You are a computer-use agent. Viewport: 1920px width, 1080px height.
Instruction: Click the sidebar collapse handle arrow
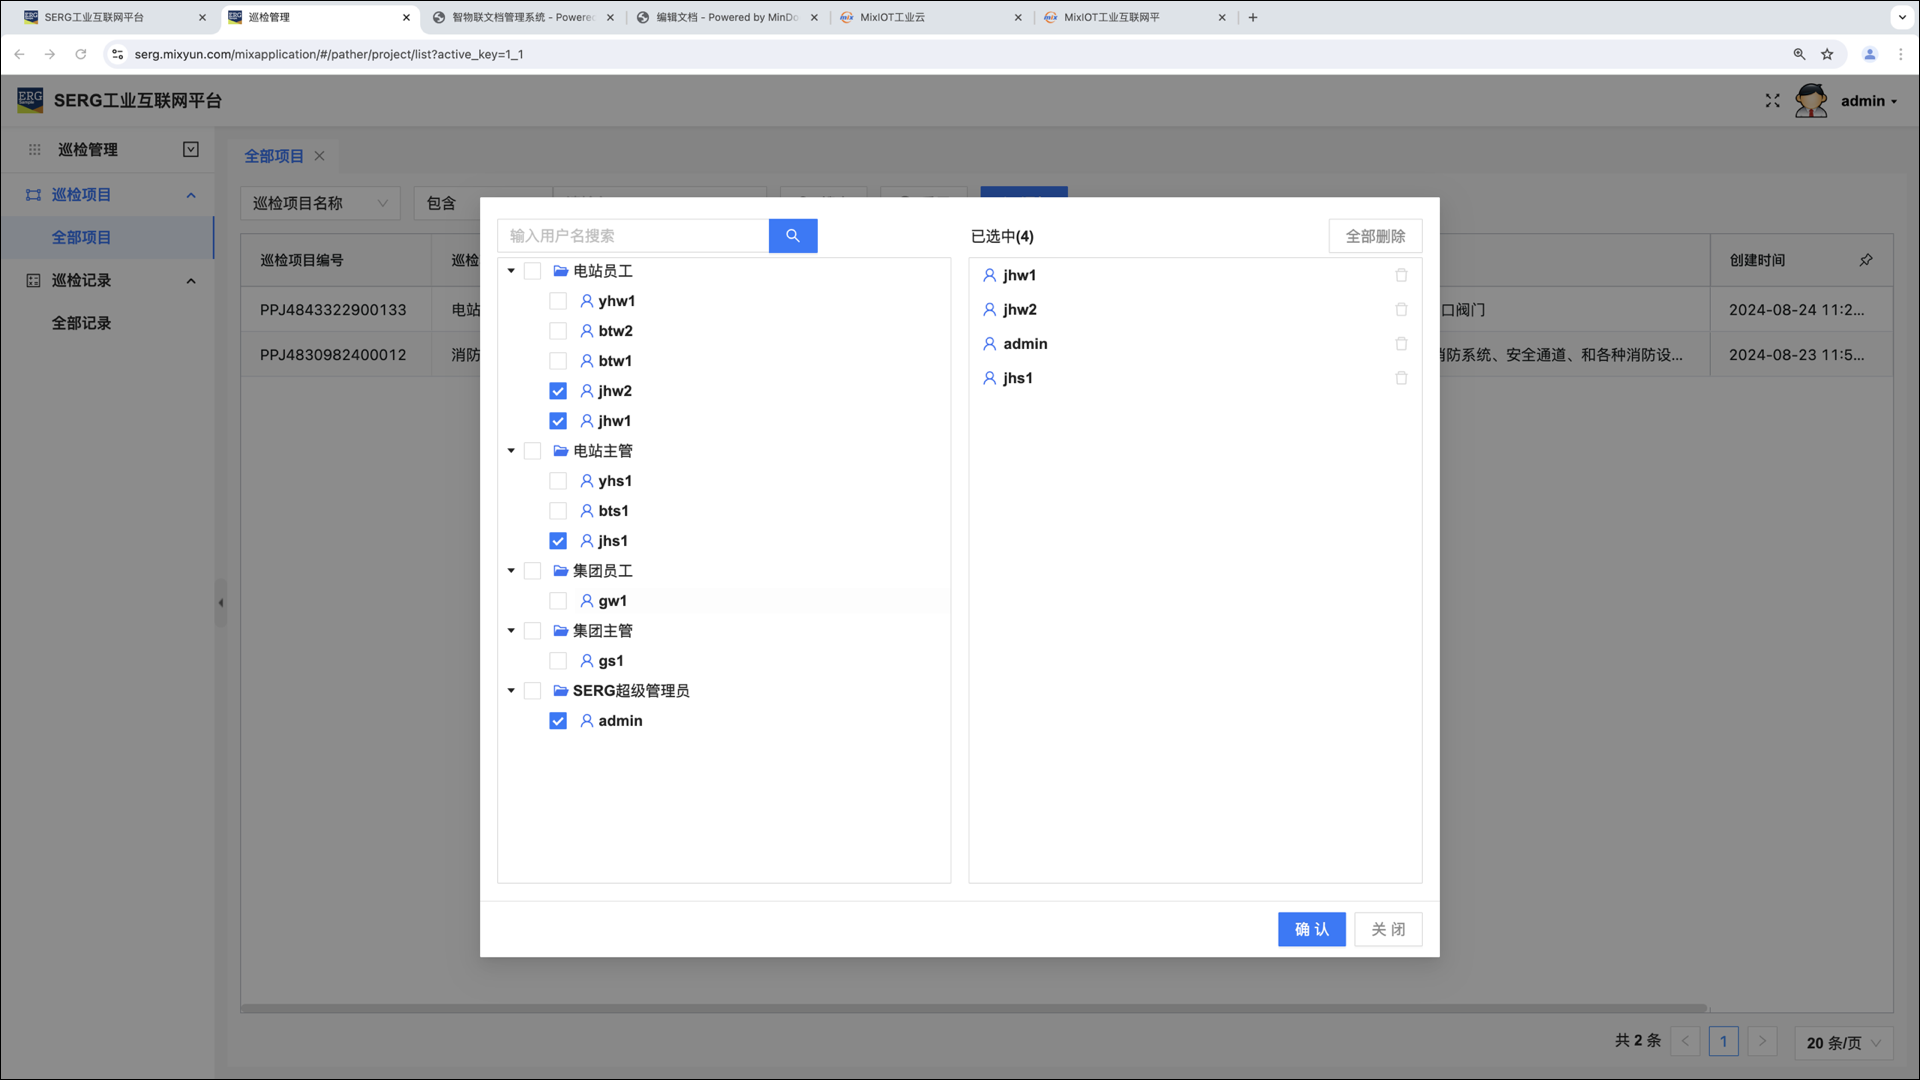pyautogui.click(x=221, y=603)
